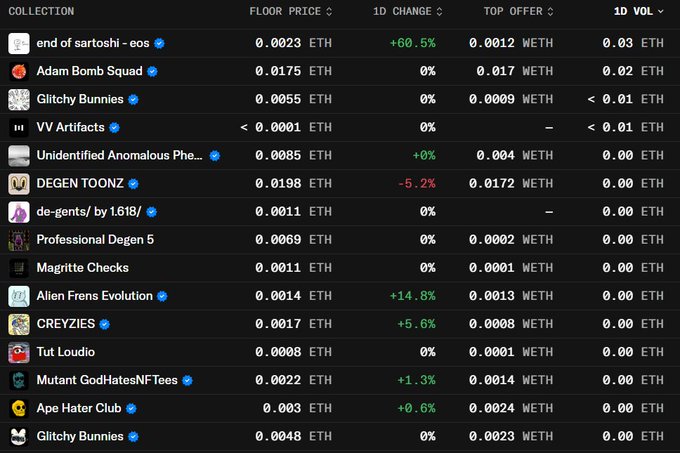
Task: Click the +5.6% change for CREYZIES
Action: (x=416, y=324)
